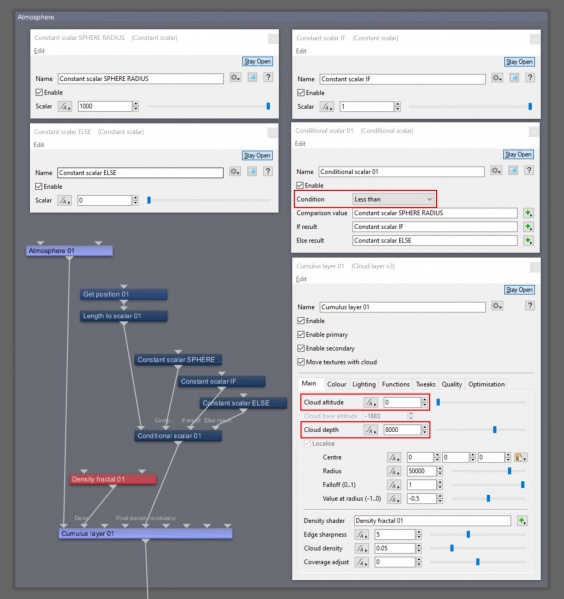Click preview window icon in Constant scalar IF
This screenshot has height=599, width=564.
pos(514,78)
